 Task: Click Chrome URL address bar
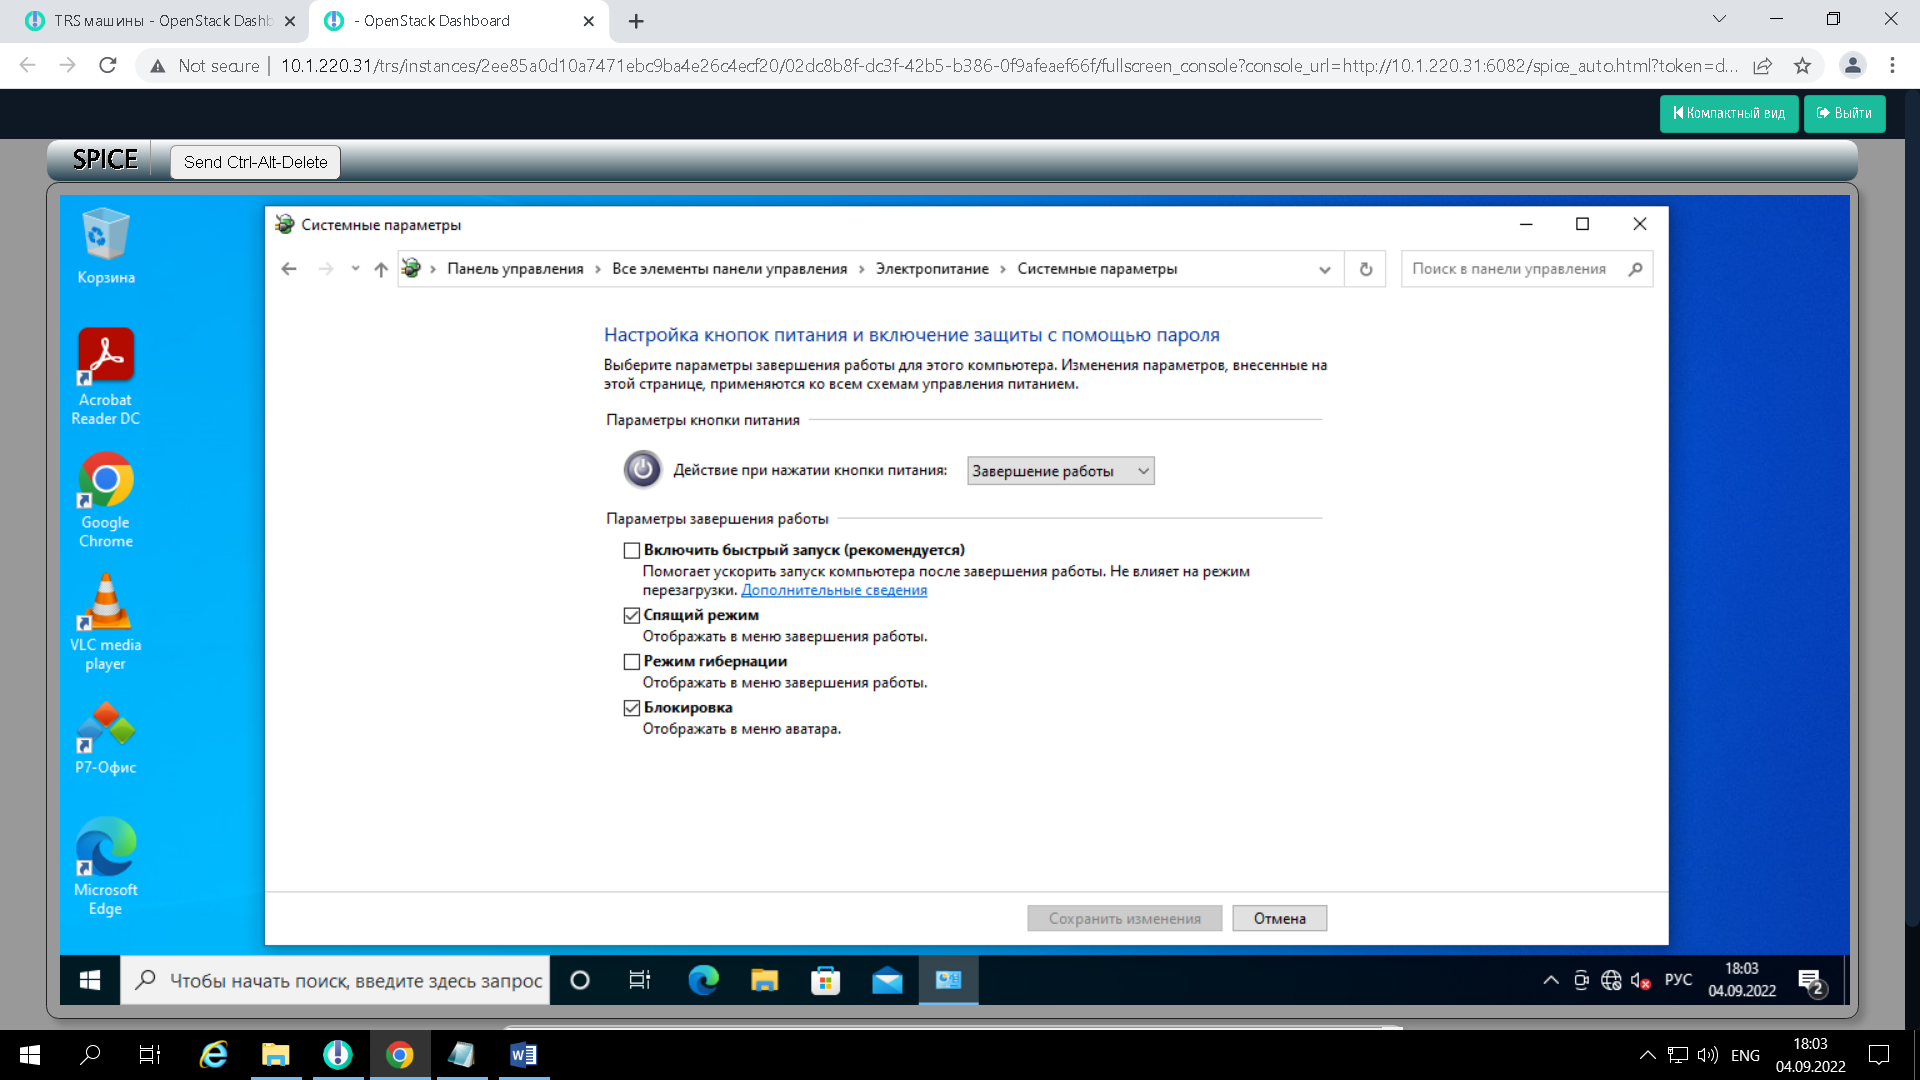[x=1008, y=66]
